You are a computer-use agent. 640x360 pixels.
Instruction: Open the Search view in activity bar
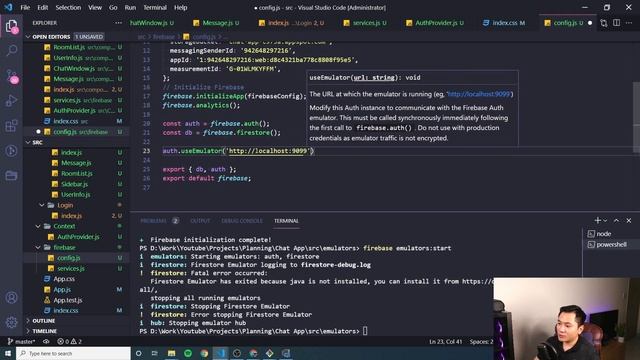coord(11,51)
